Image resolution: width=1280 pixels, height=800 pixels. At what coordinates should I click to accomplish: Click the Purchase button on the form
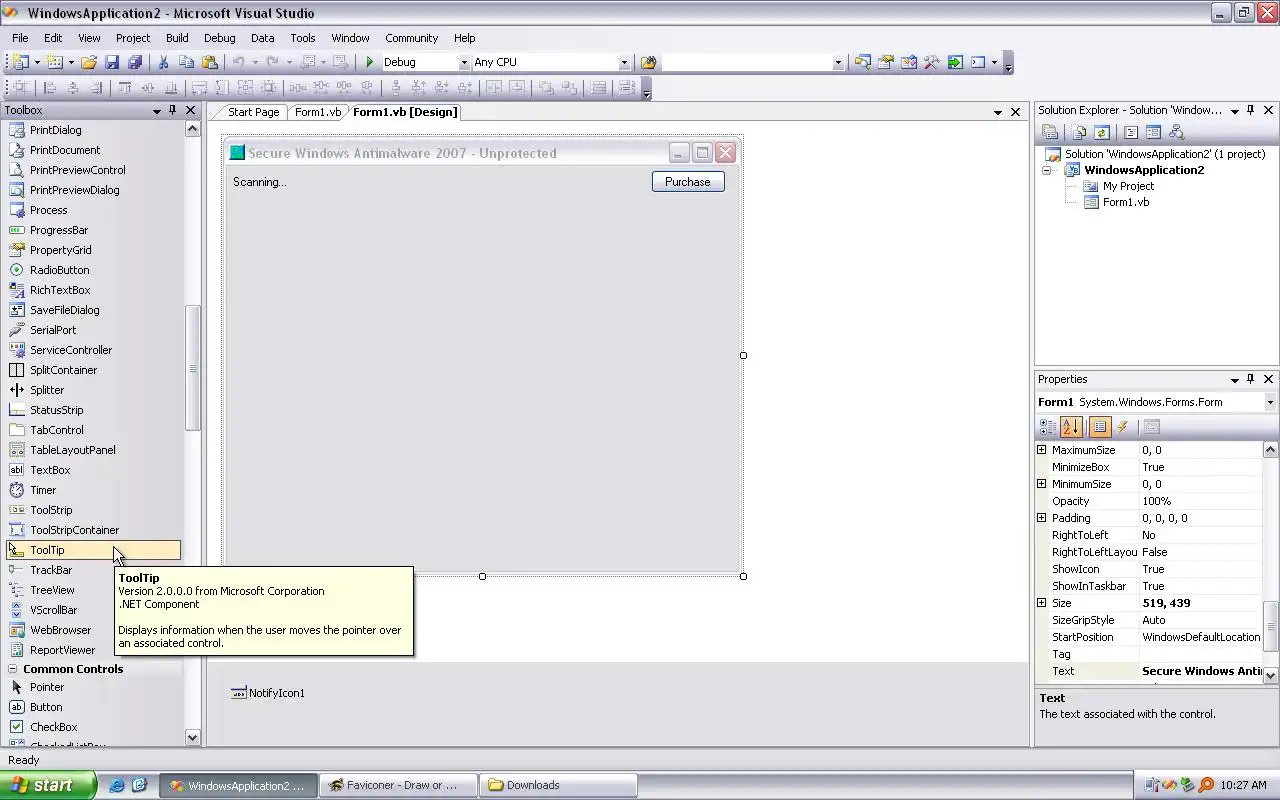(x=688, y=182)
